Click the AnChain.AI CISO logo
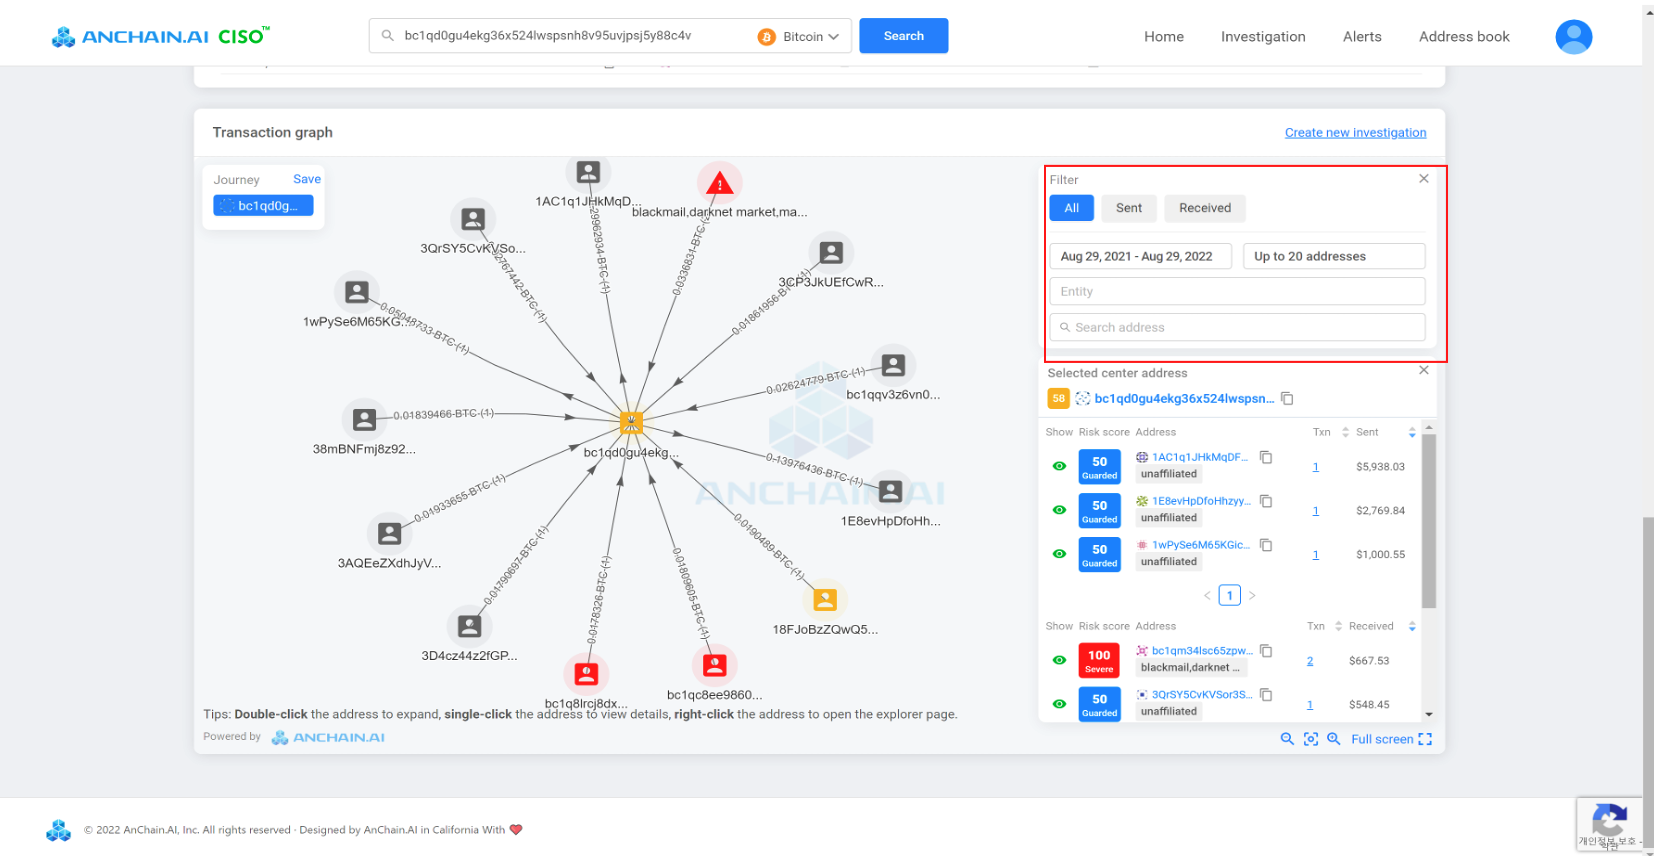 pos(161,37)
